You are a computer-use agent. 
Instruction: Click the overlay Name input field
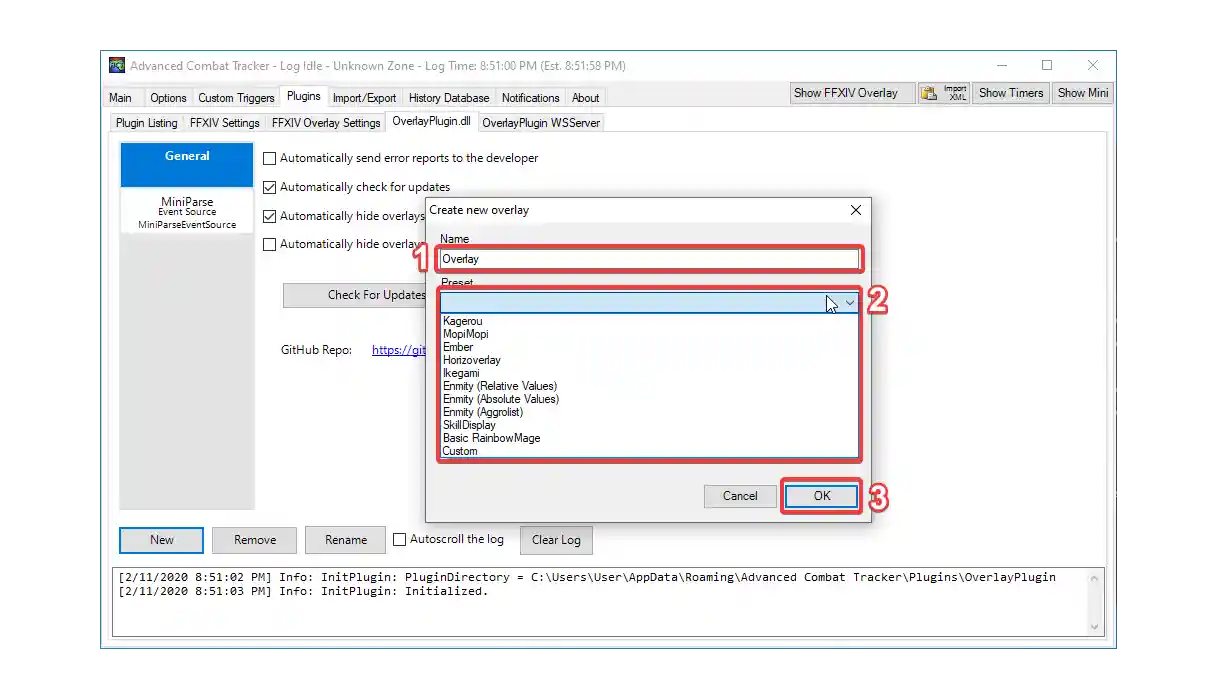[649, 258]
